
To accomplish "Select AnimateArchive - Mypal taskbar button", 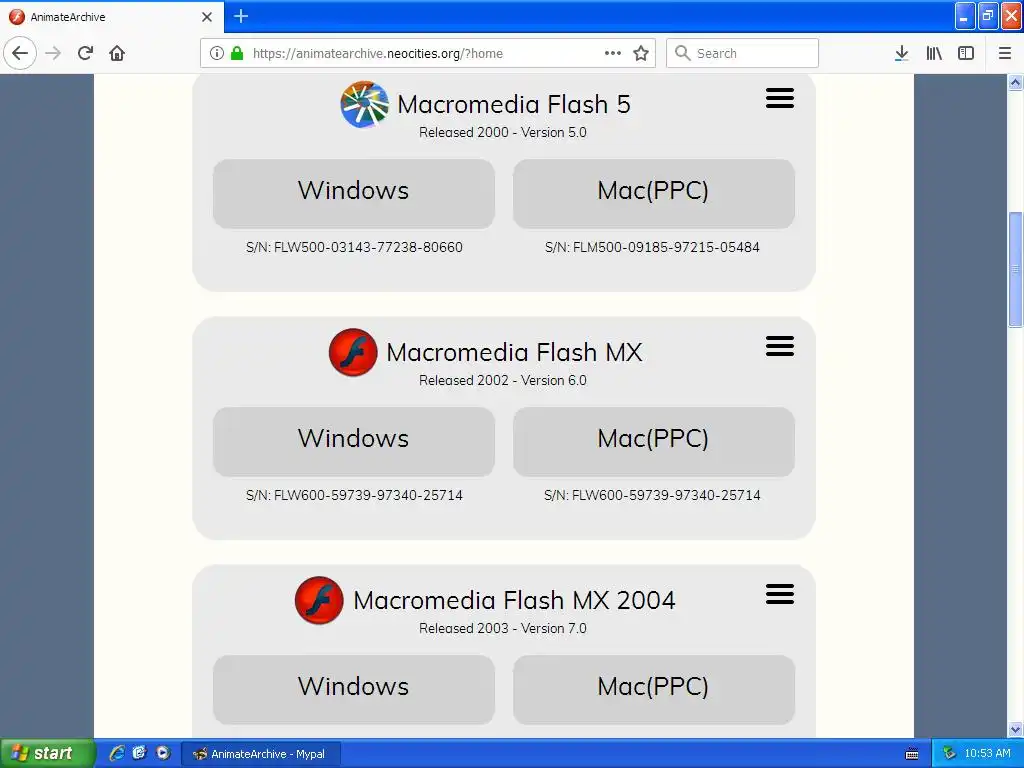I will (x=261, y=754).
